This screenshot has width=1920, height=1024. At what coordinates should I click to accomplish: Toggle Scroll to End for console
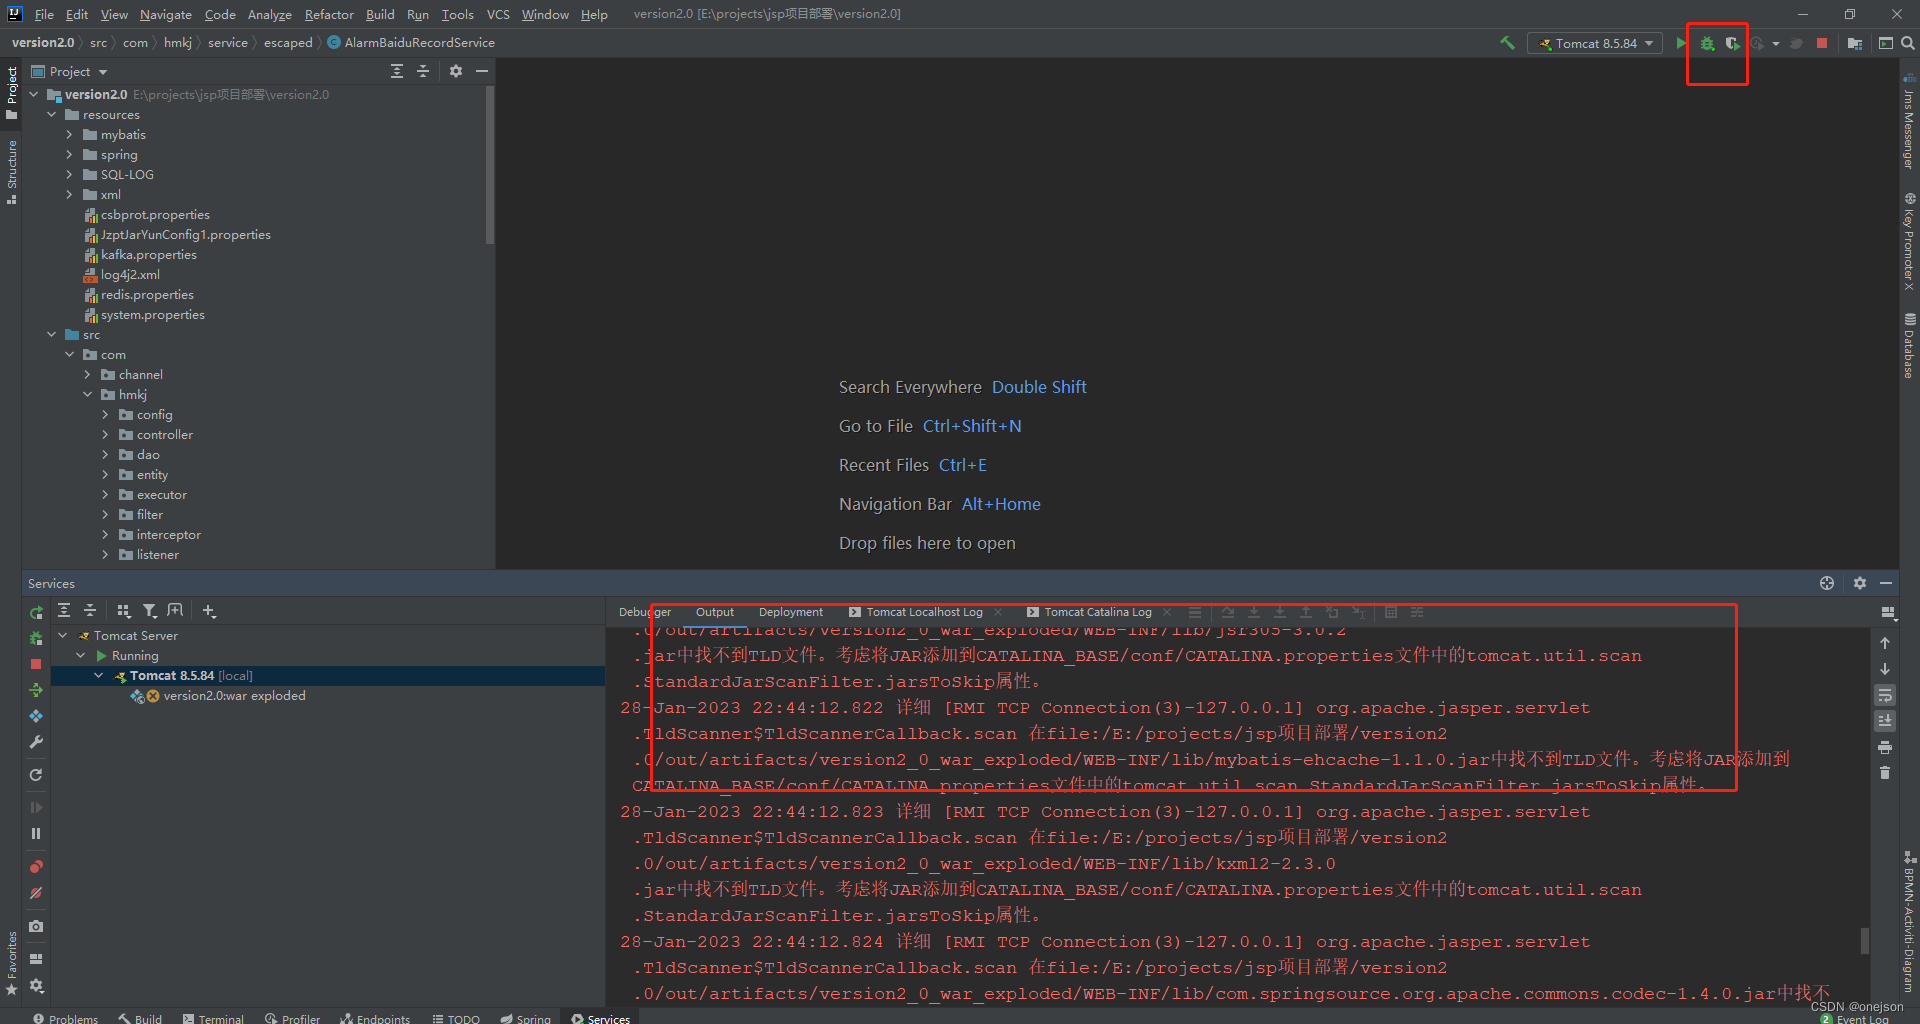(1885, 721)
